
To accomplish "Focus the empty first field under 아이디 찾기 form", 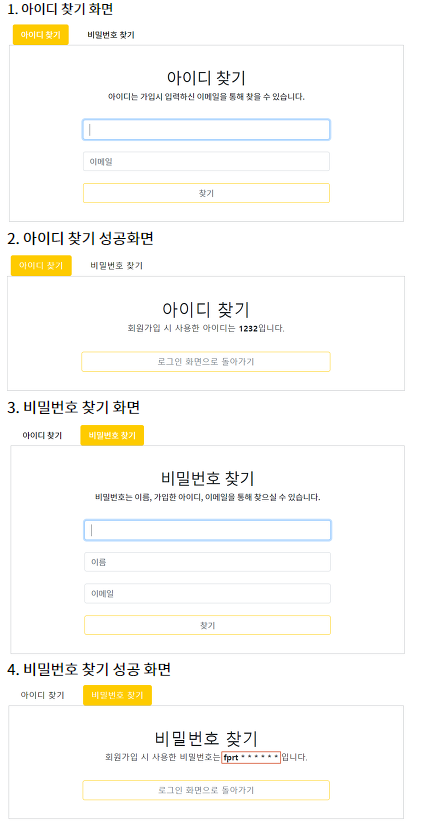I will tap(207, 130).
